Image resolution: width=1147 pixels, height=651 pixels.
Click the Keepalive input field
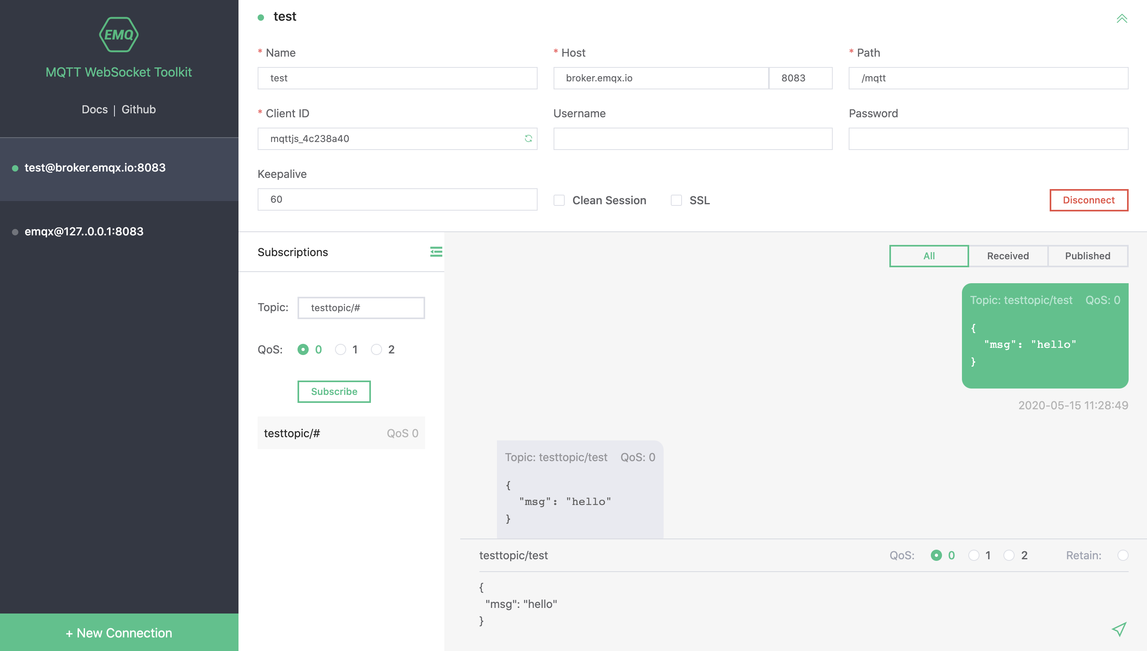[x=397, y=200]
